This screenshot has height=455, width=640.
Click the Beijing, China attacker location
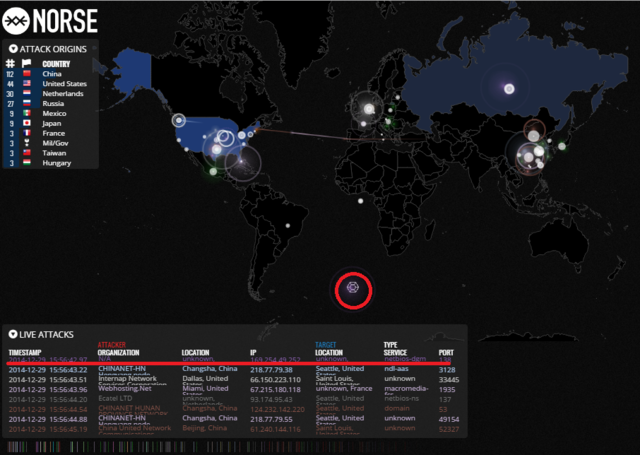coord(204,428)
